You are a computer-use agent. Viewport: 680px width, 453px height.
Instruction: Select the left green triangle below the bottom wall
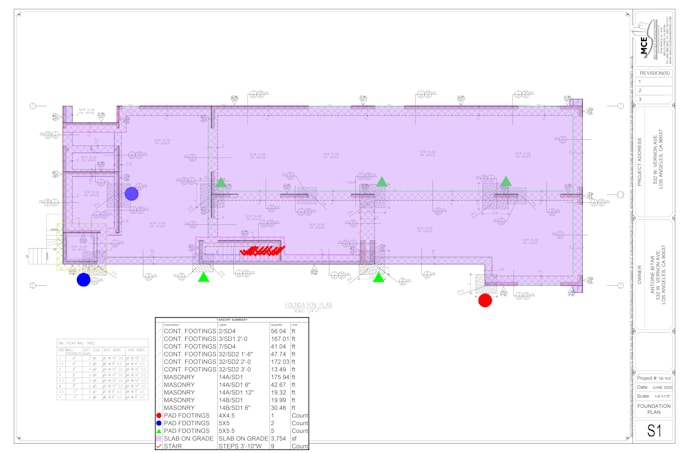pyautogui.click(x=203, y=277)
